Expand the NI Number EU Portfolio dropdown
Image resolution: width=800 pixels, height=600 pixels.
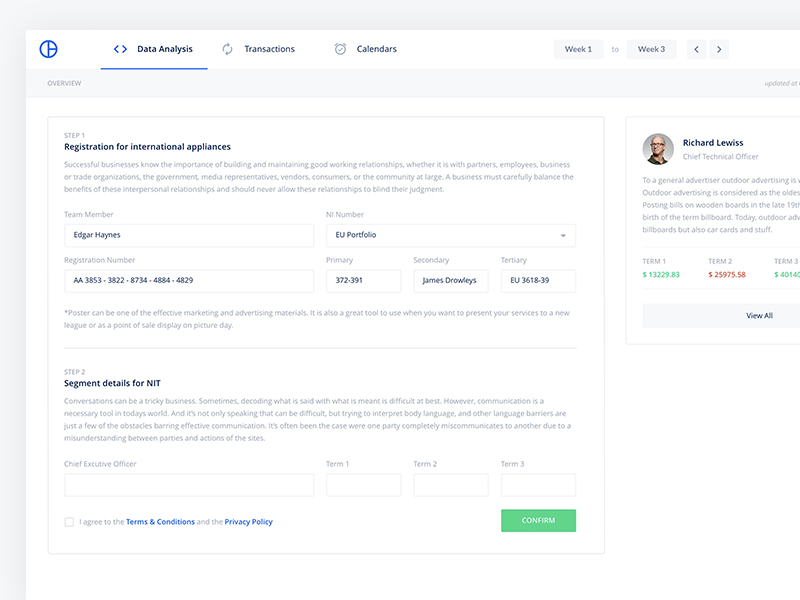[x=562, y=236]
